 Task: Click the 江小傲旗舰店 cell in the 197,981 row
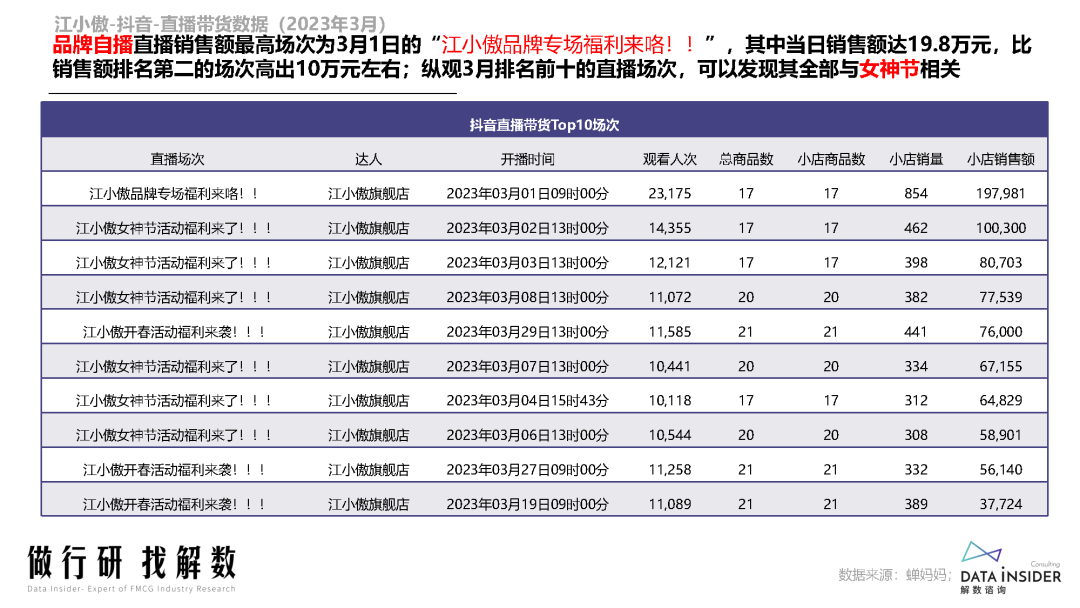[x=368, y=193]
